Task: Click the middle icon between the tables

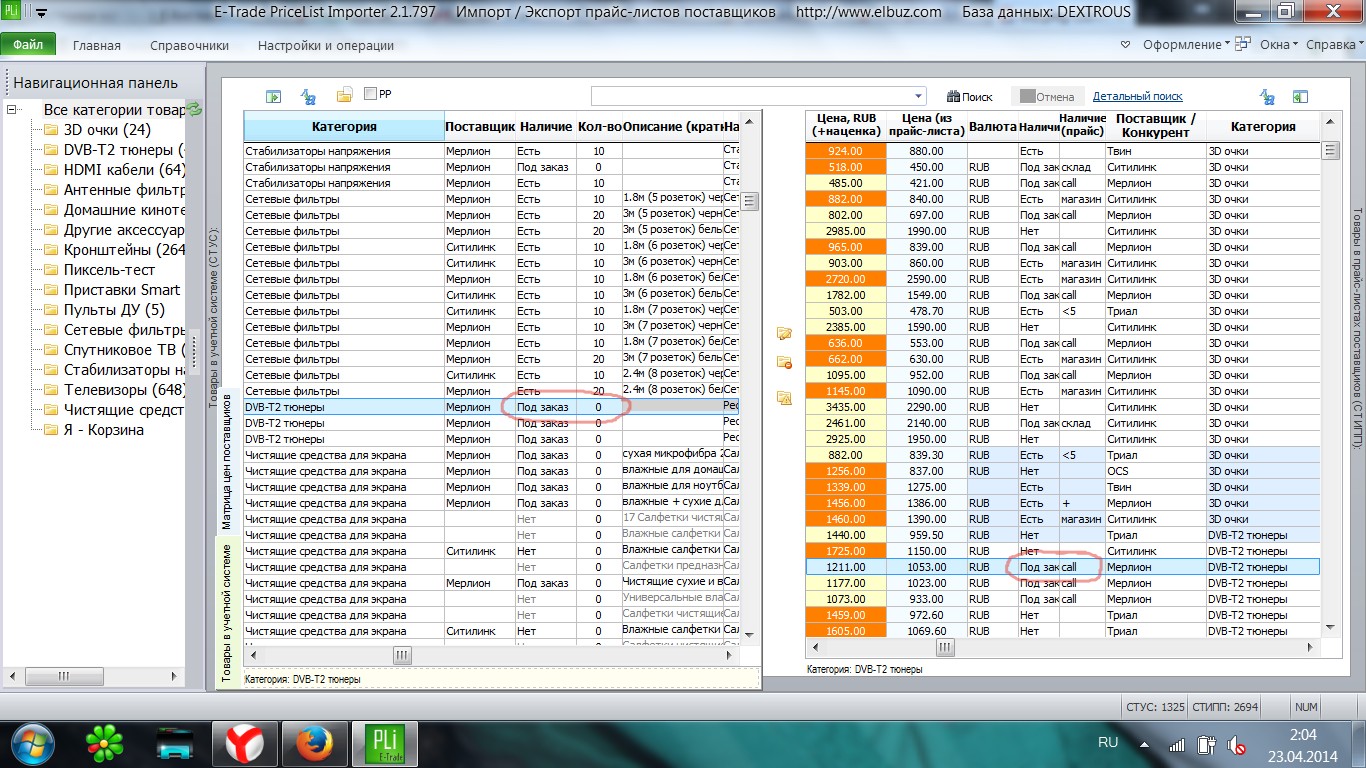Action: pos(784,363)
